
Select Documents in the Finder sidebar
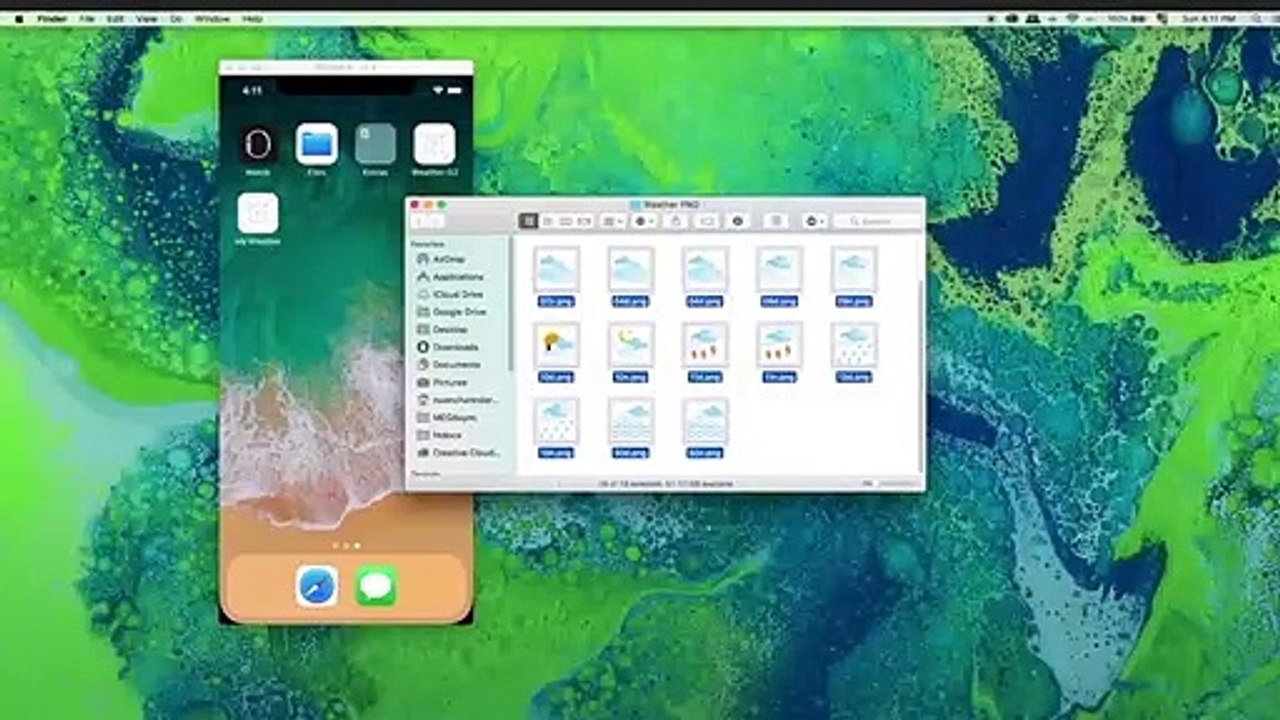pyautogui.click(x=456, y=365)
